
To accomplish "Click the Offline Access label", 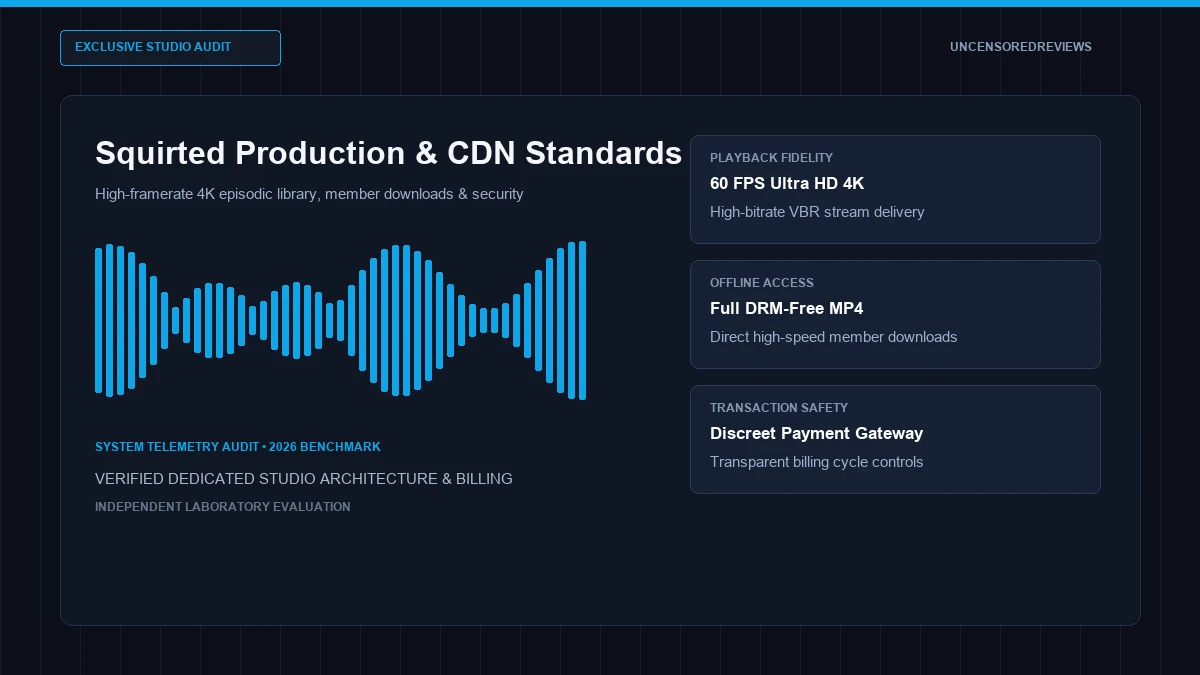I will click(x=762, y=283).
